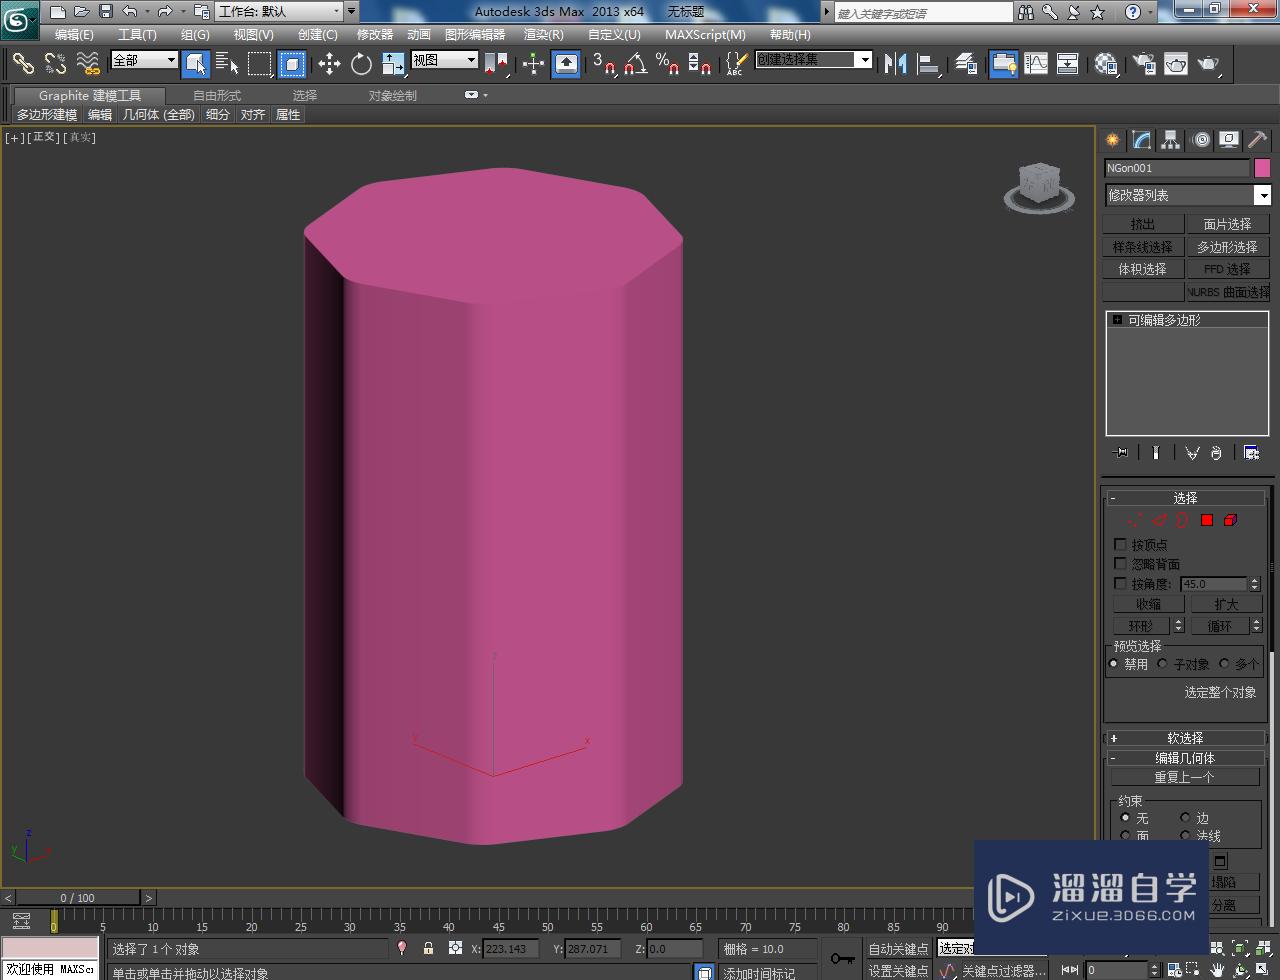Click the Select and Manipulate icon

click(x=533, y=64)
